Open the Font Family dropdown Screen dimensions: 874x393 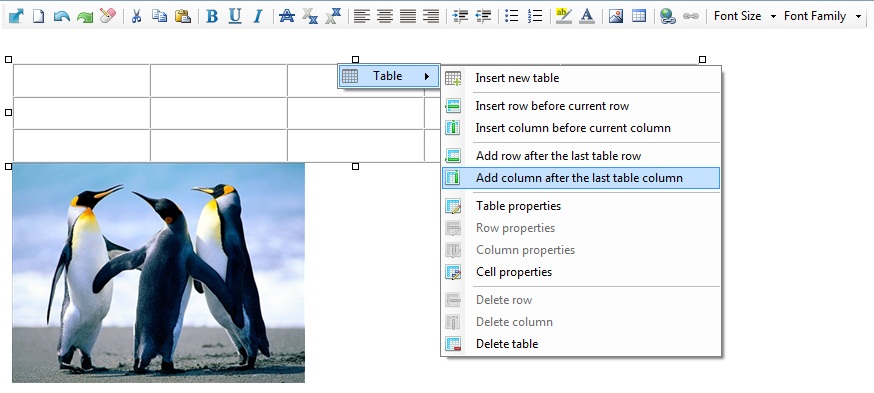point(822,16)
